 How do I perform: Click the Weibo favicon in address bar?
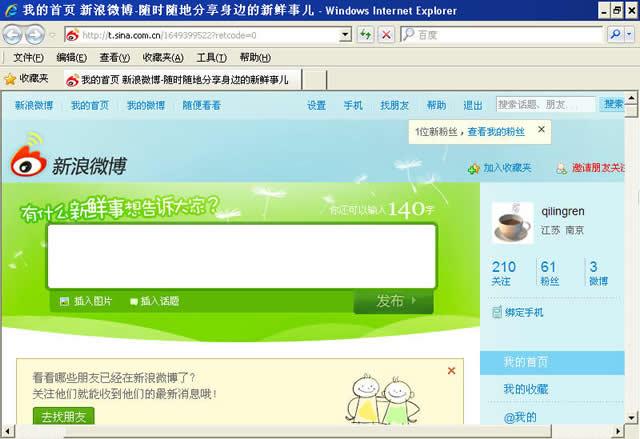pos(72,35)
